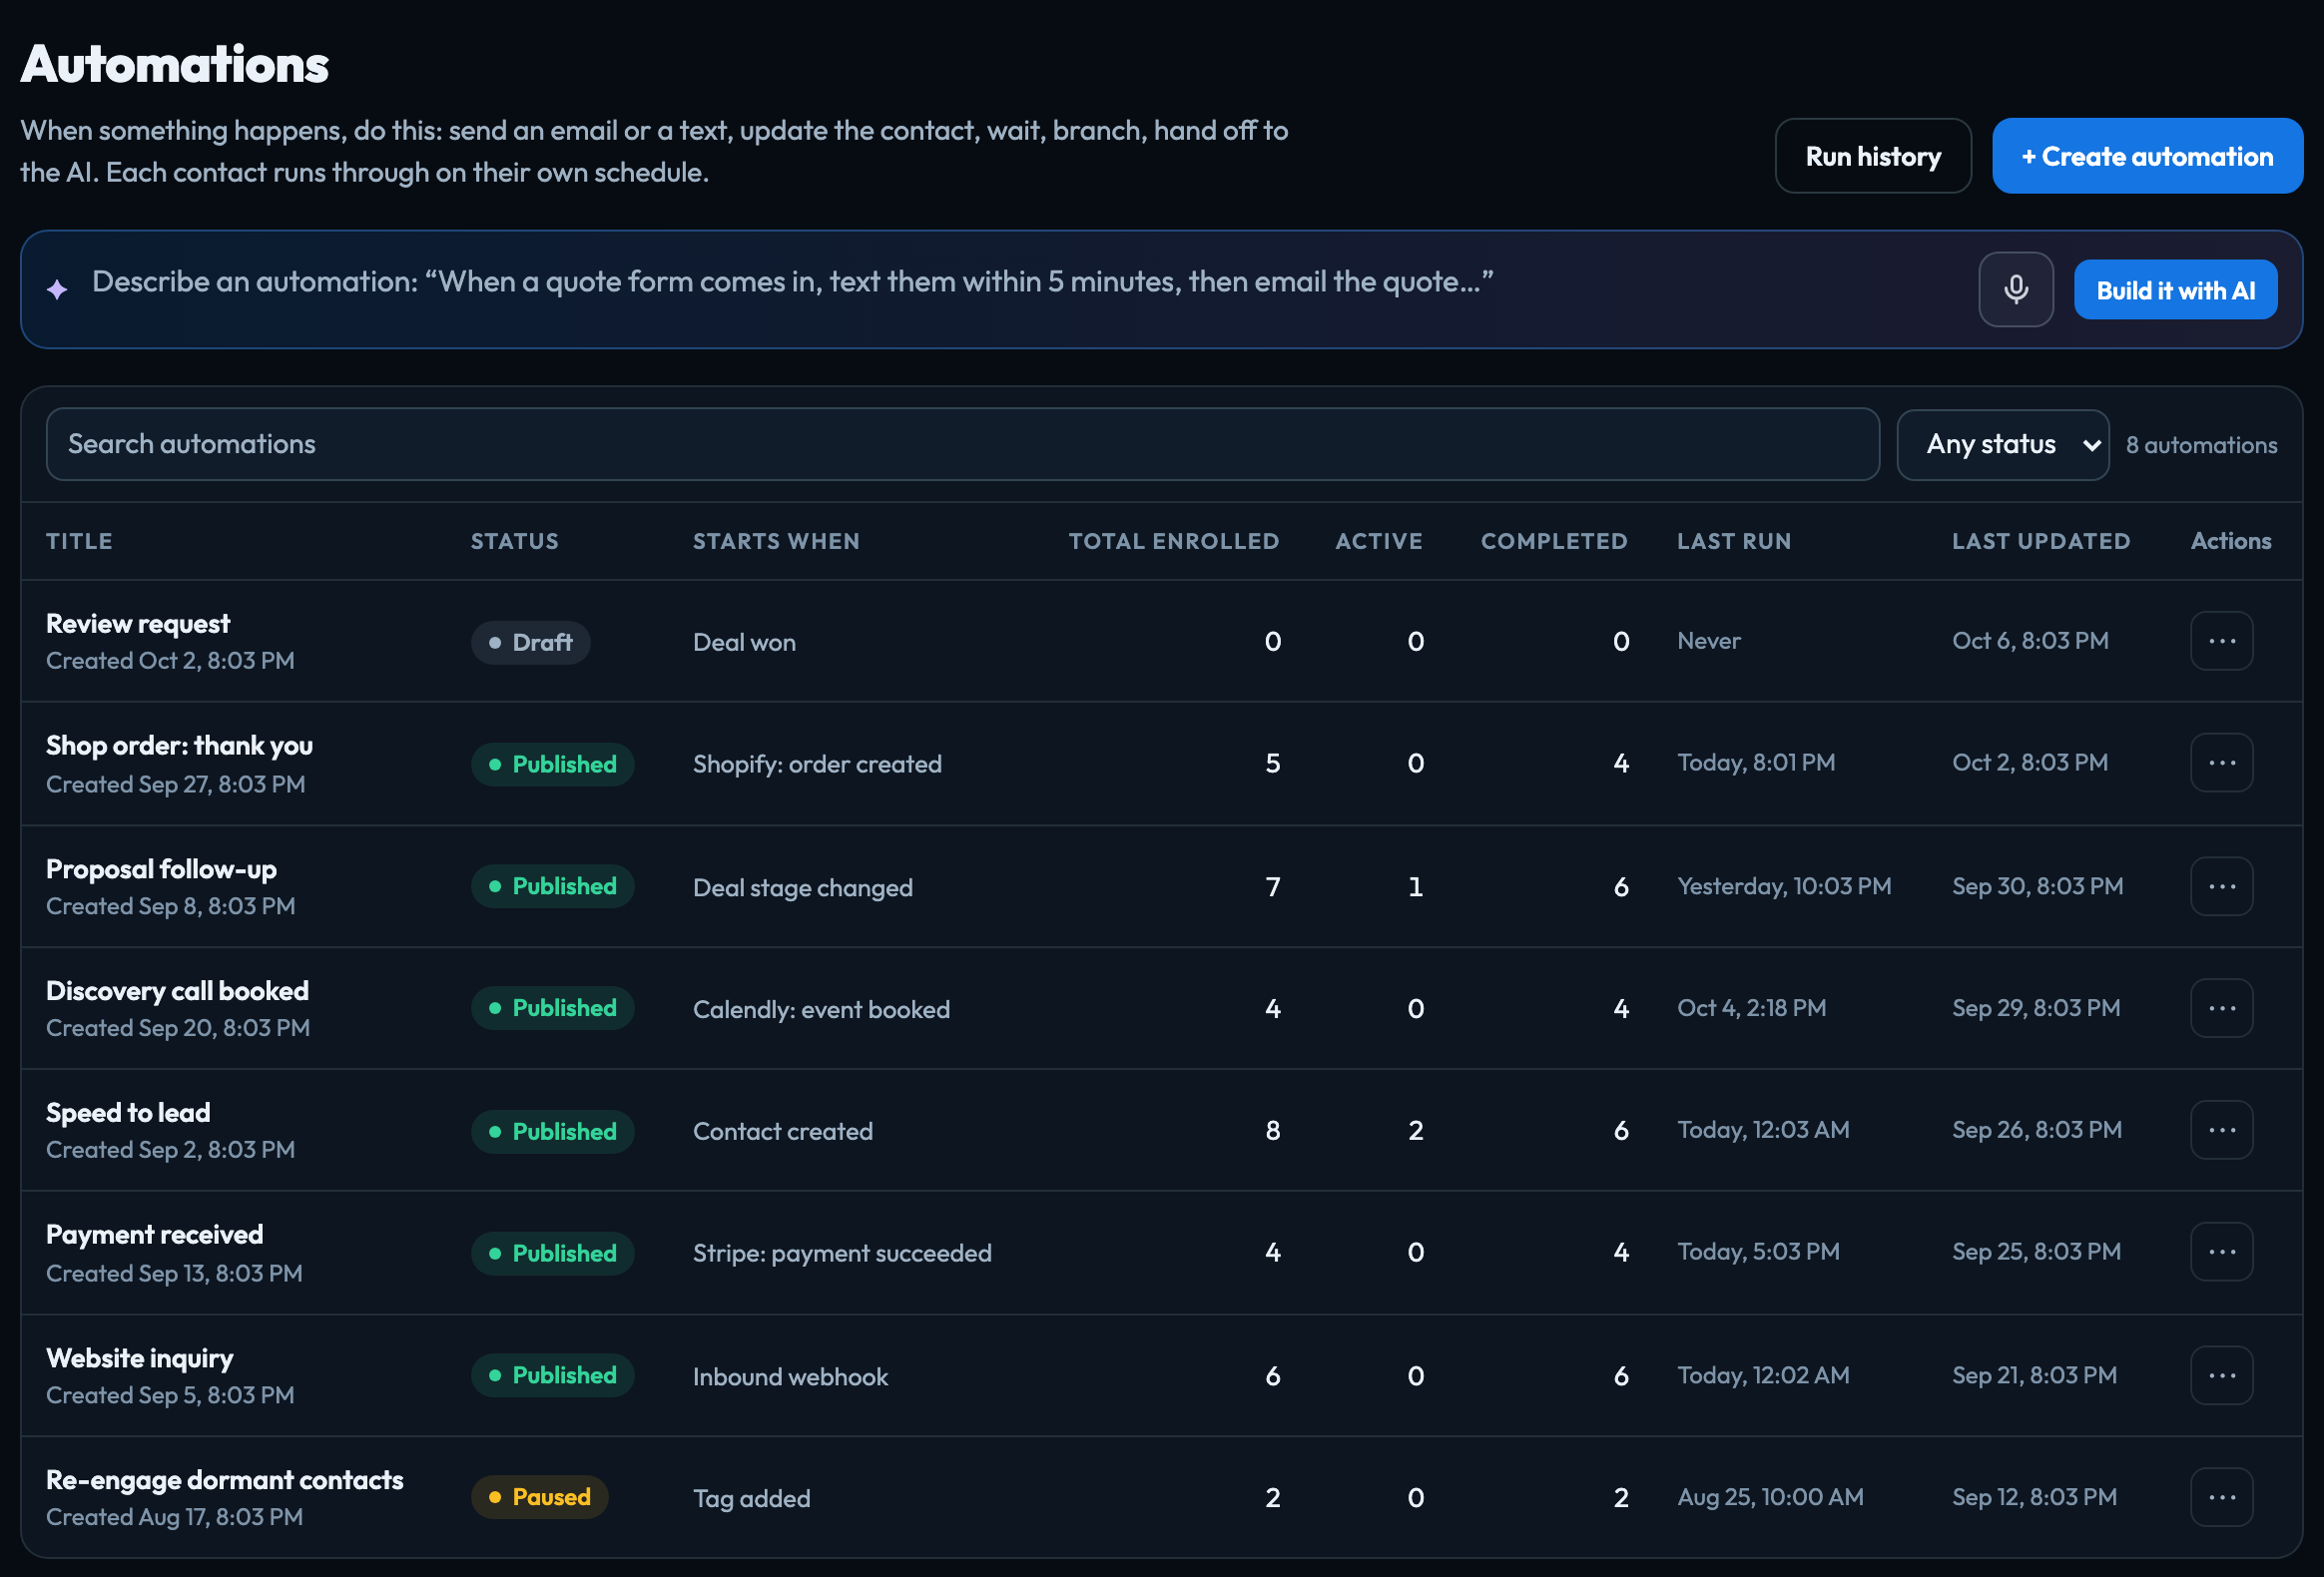Click the Last Run column header

(1734, 541)
